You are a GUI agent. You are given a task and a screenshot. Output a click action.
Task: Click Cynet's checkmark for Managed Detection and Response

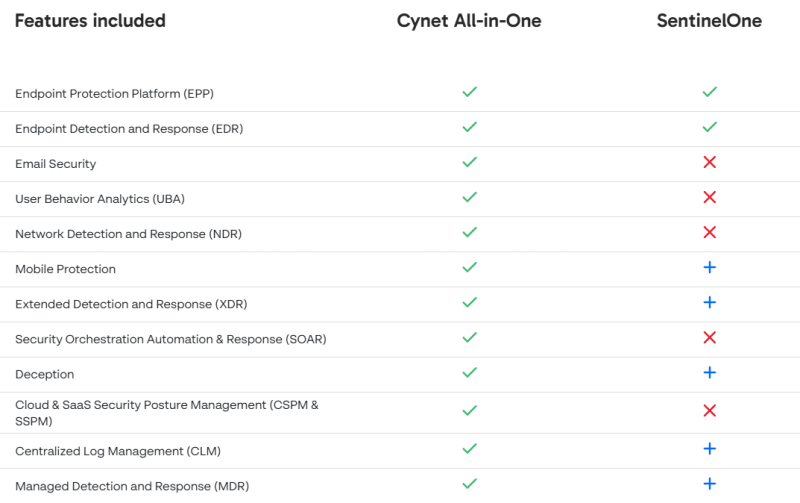tap(469, 484)
